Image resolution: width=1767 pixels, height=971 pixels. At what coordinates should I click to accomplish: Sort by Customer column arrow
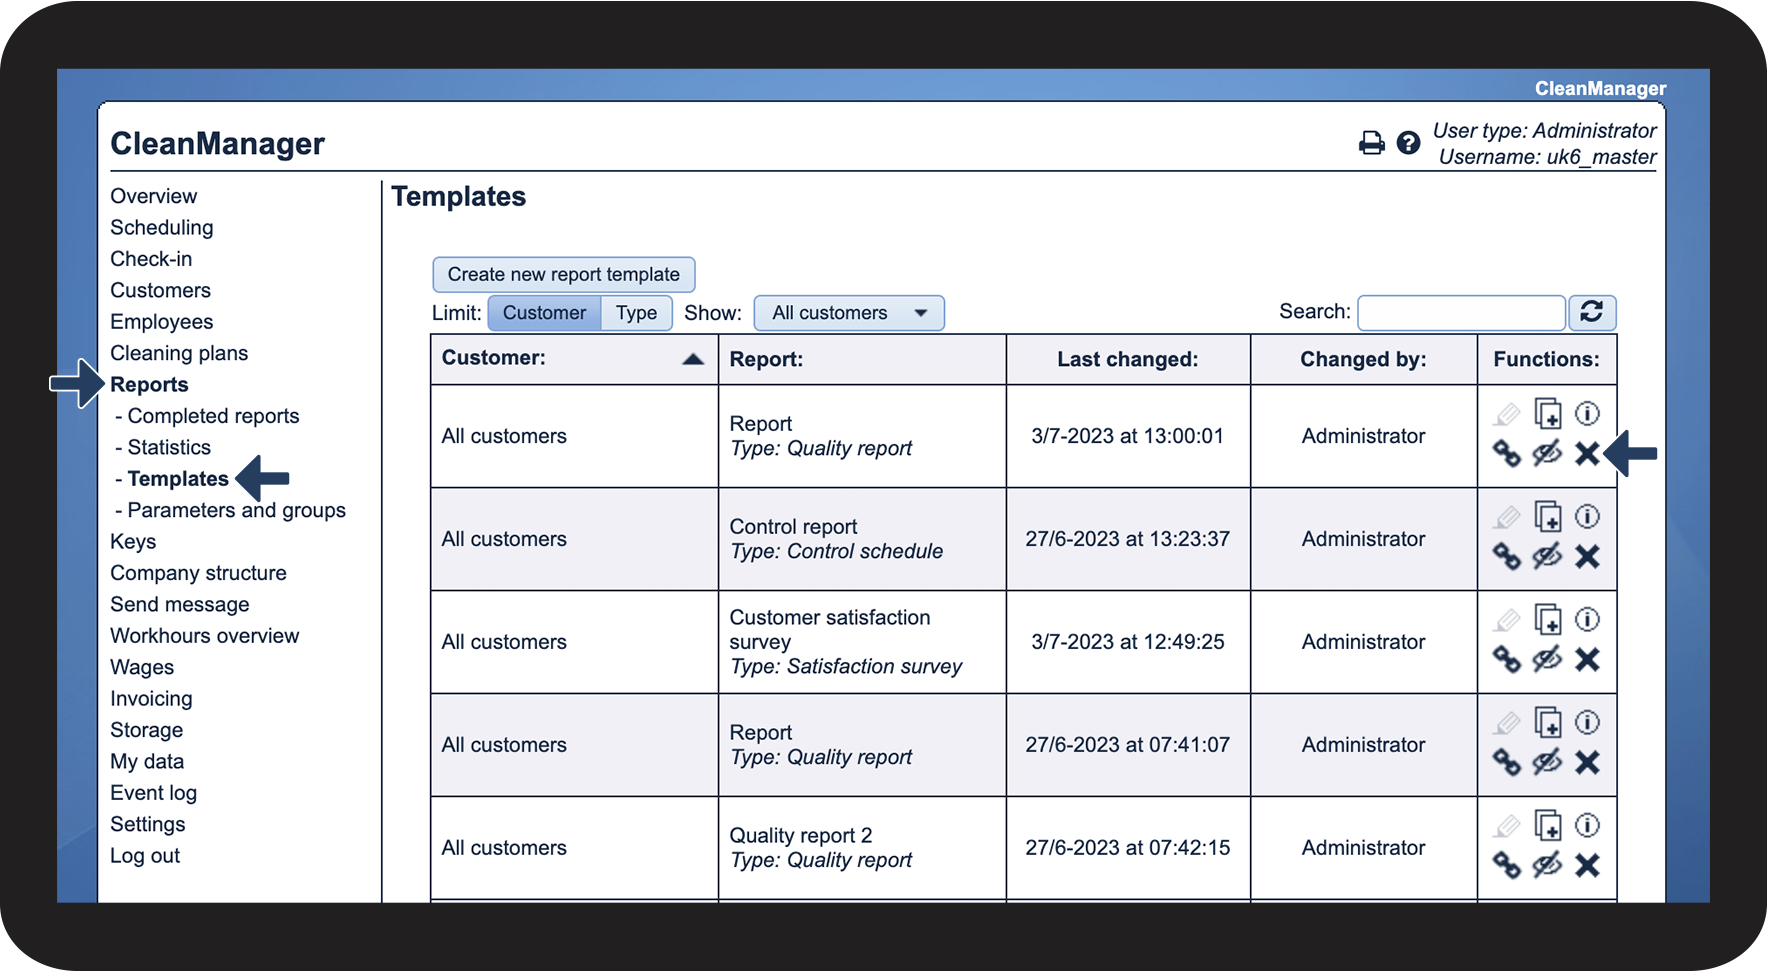coord(692,360)
